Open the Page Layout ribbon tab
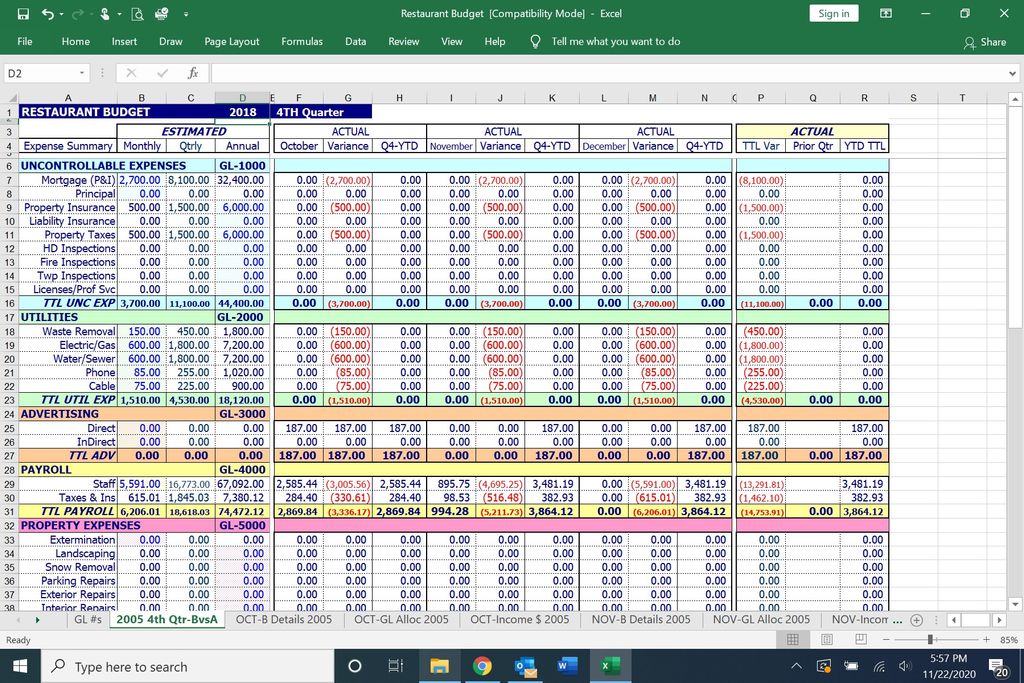The image size is (1024, 683). (232, 41)
